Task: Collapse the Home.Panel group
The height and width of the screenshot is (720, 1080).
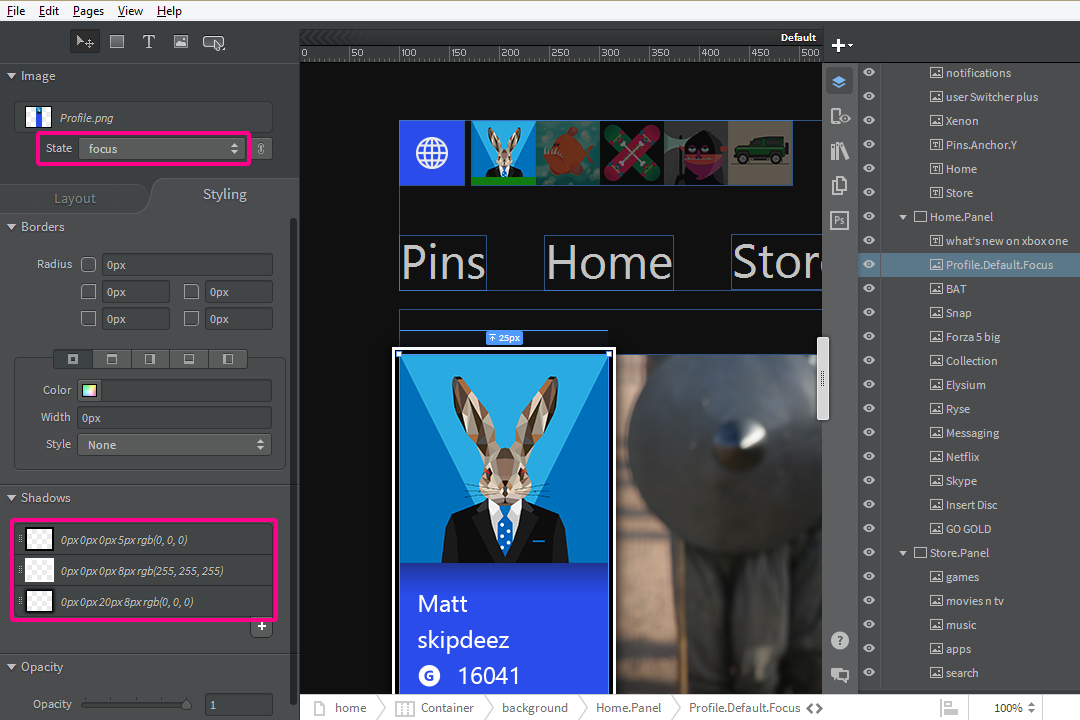Action: (x=903, y=216)
